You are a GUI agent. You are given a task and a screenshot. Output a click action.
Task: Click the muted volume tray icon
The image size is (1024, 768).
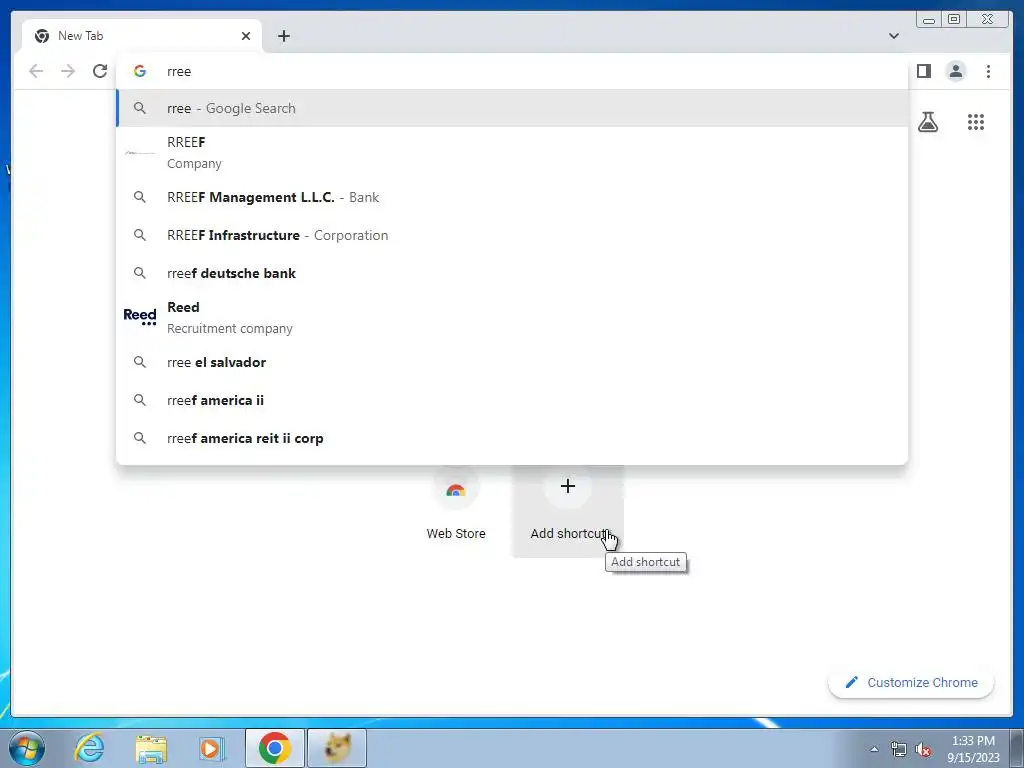tap(923, 749)
